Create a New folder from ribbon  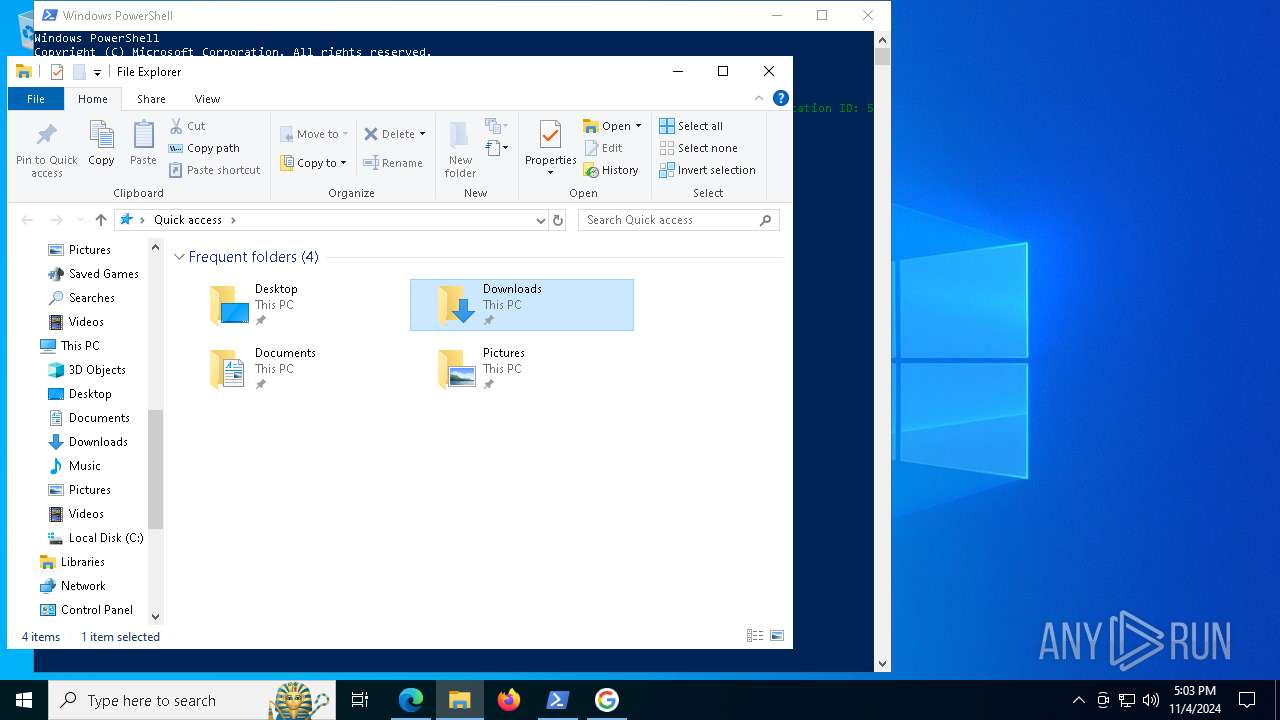pyautogui.click(x=460, y=149)
